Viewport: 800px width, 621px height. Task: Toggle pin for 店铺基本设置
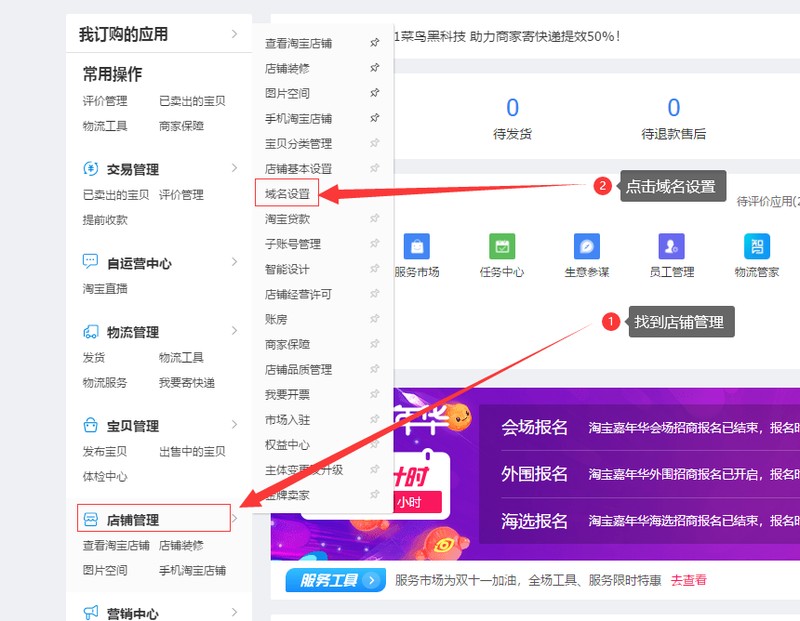point(375,168)
